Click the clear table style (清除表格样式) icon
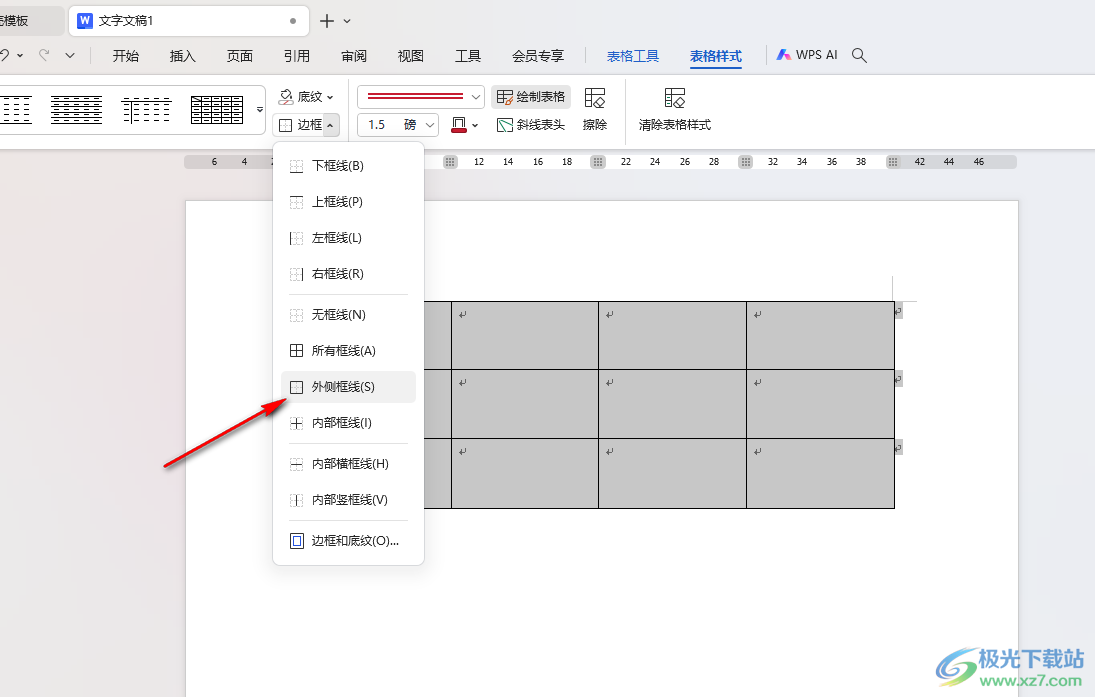This screenshot has height=697, width=1095. [x=675, y=98]
